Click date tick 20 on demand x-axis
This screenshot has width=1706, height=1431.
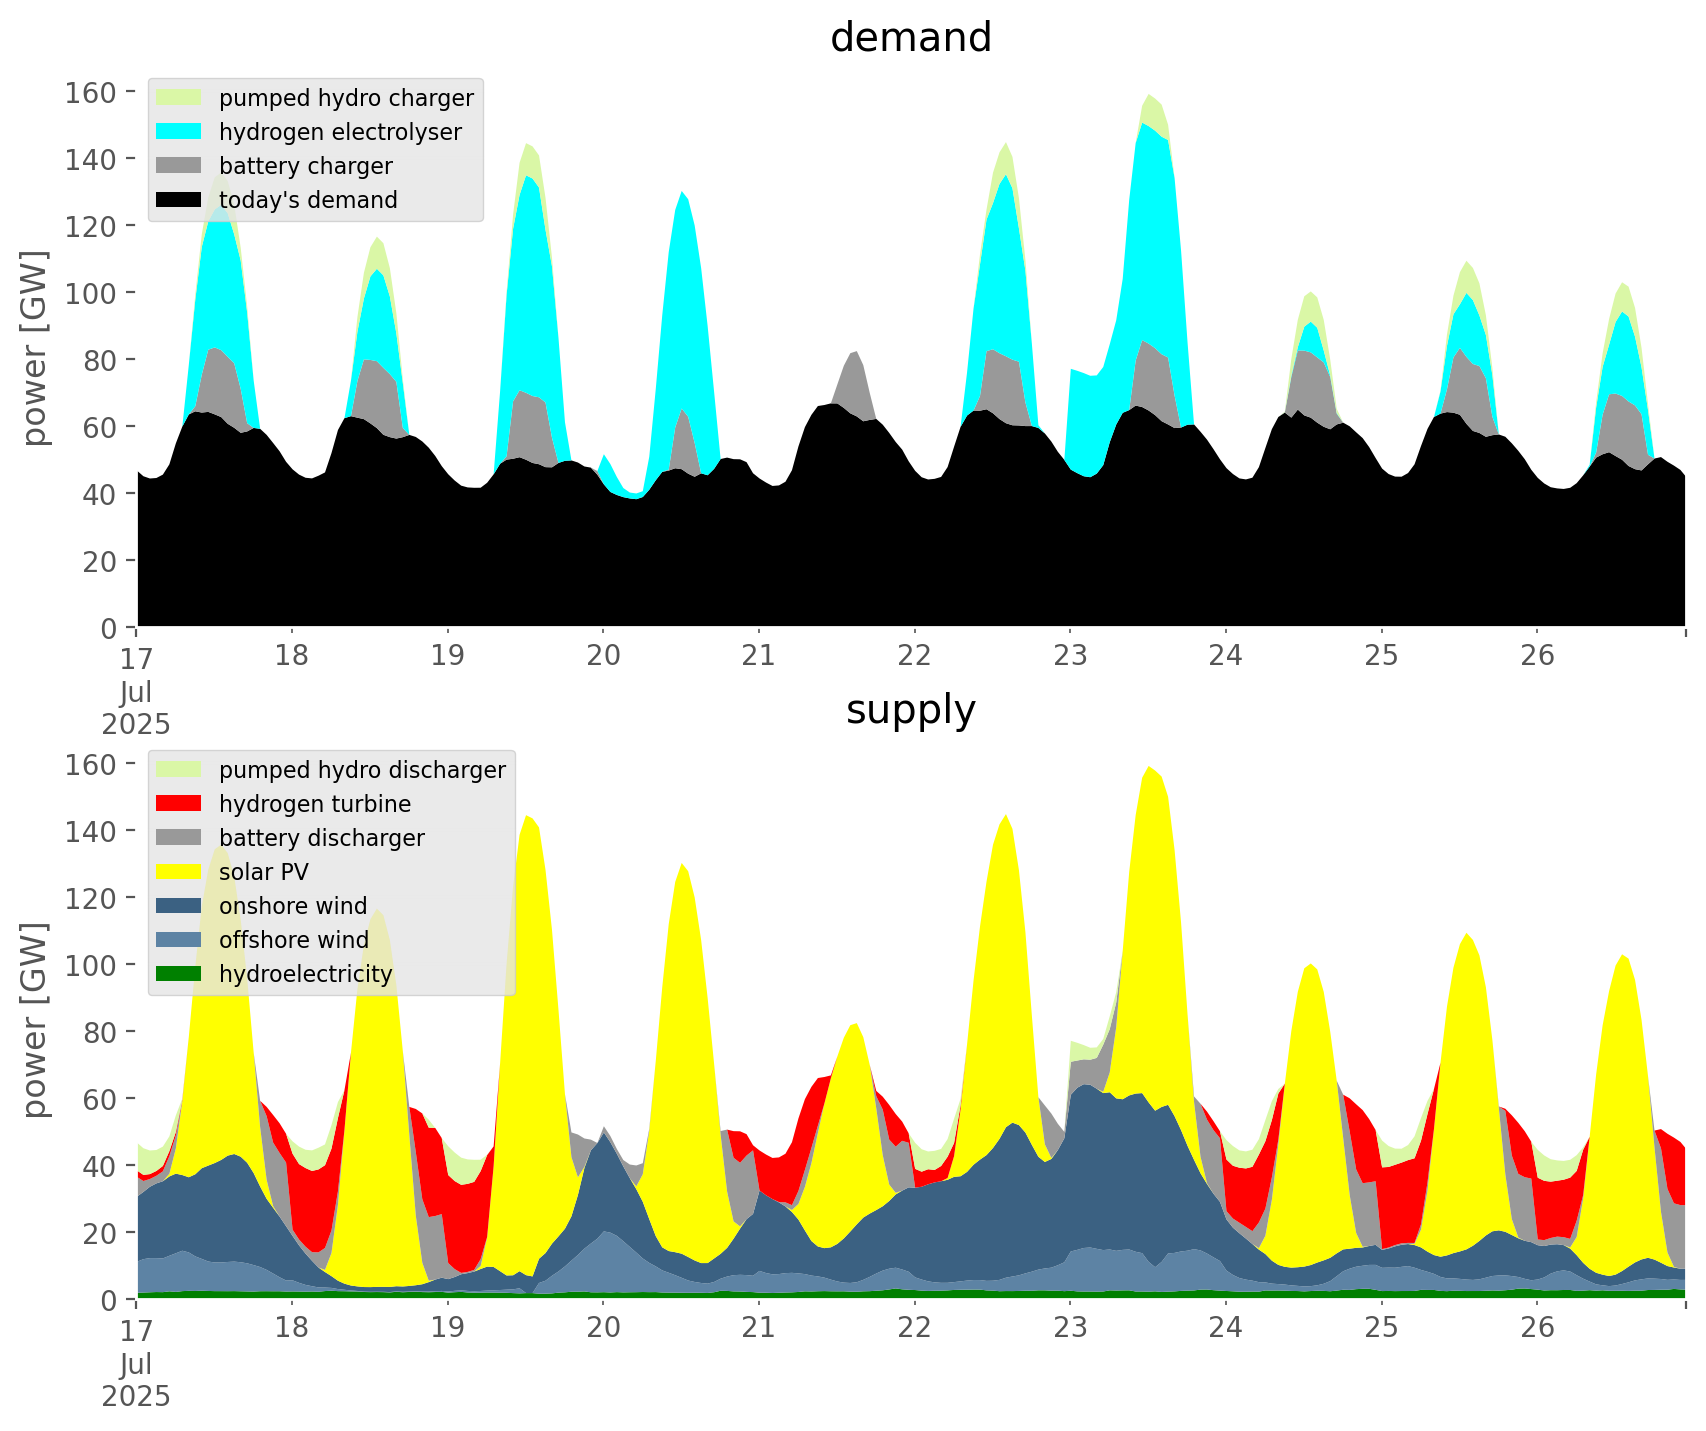(x=603, y=656)
